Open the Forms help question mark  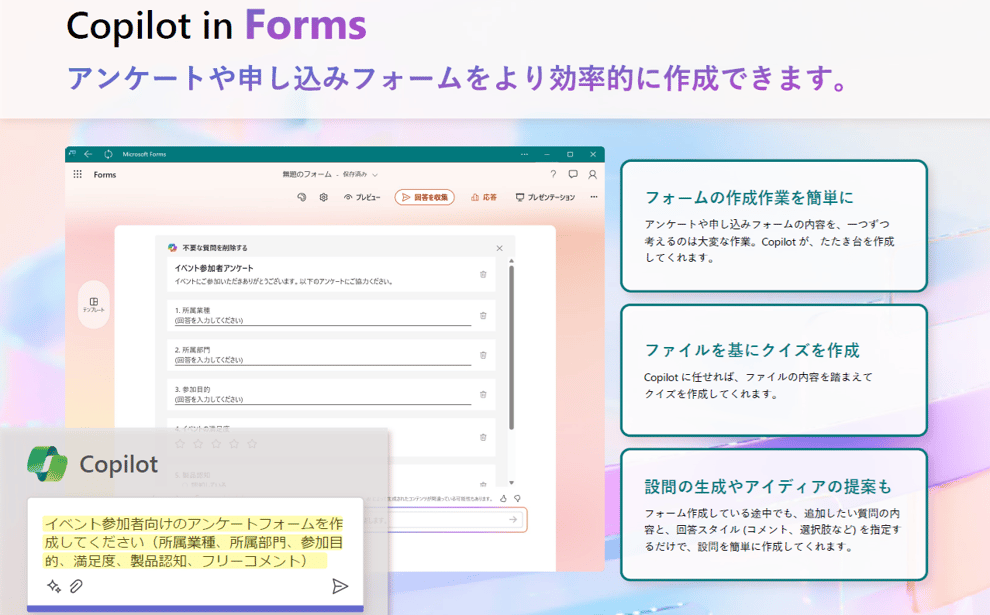(553, 174)
